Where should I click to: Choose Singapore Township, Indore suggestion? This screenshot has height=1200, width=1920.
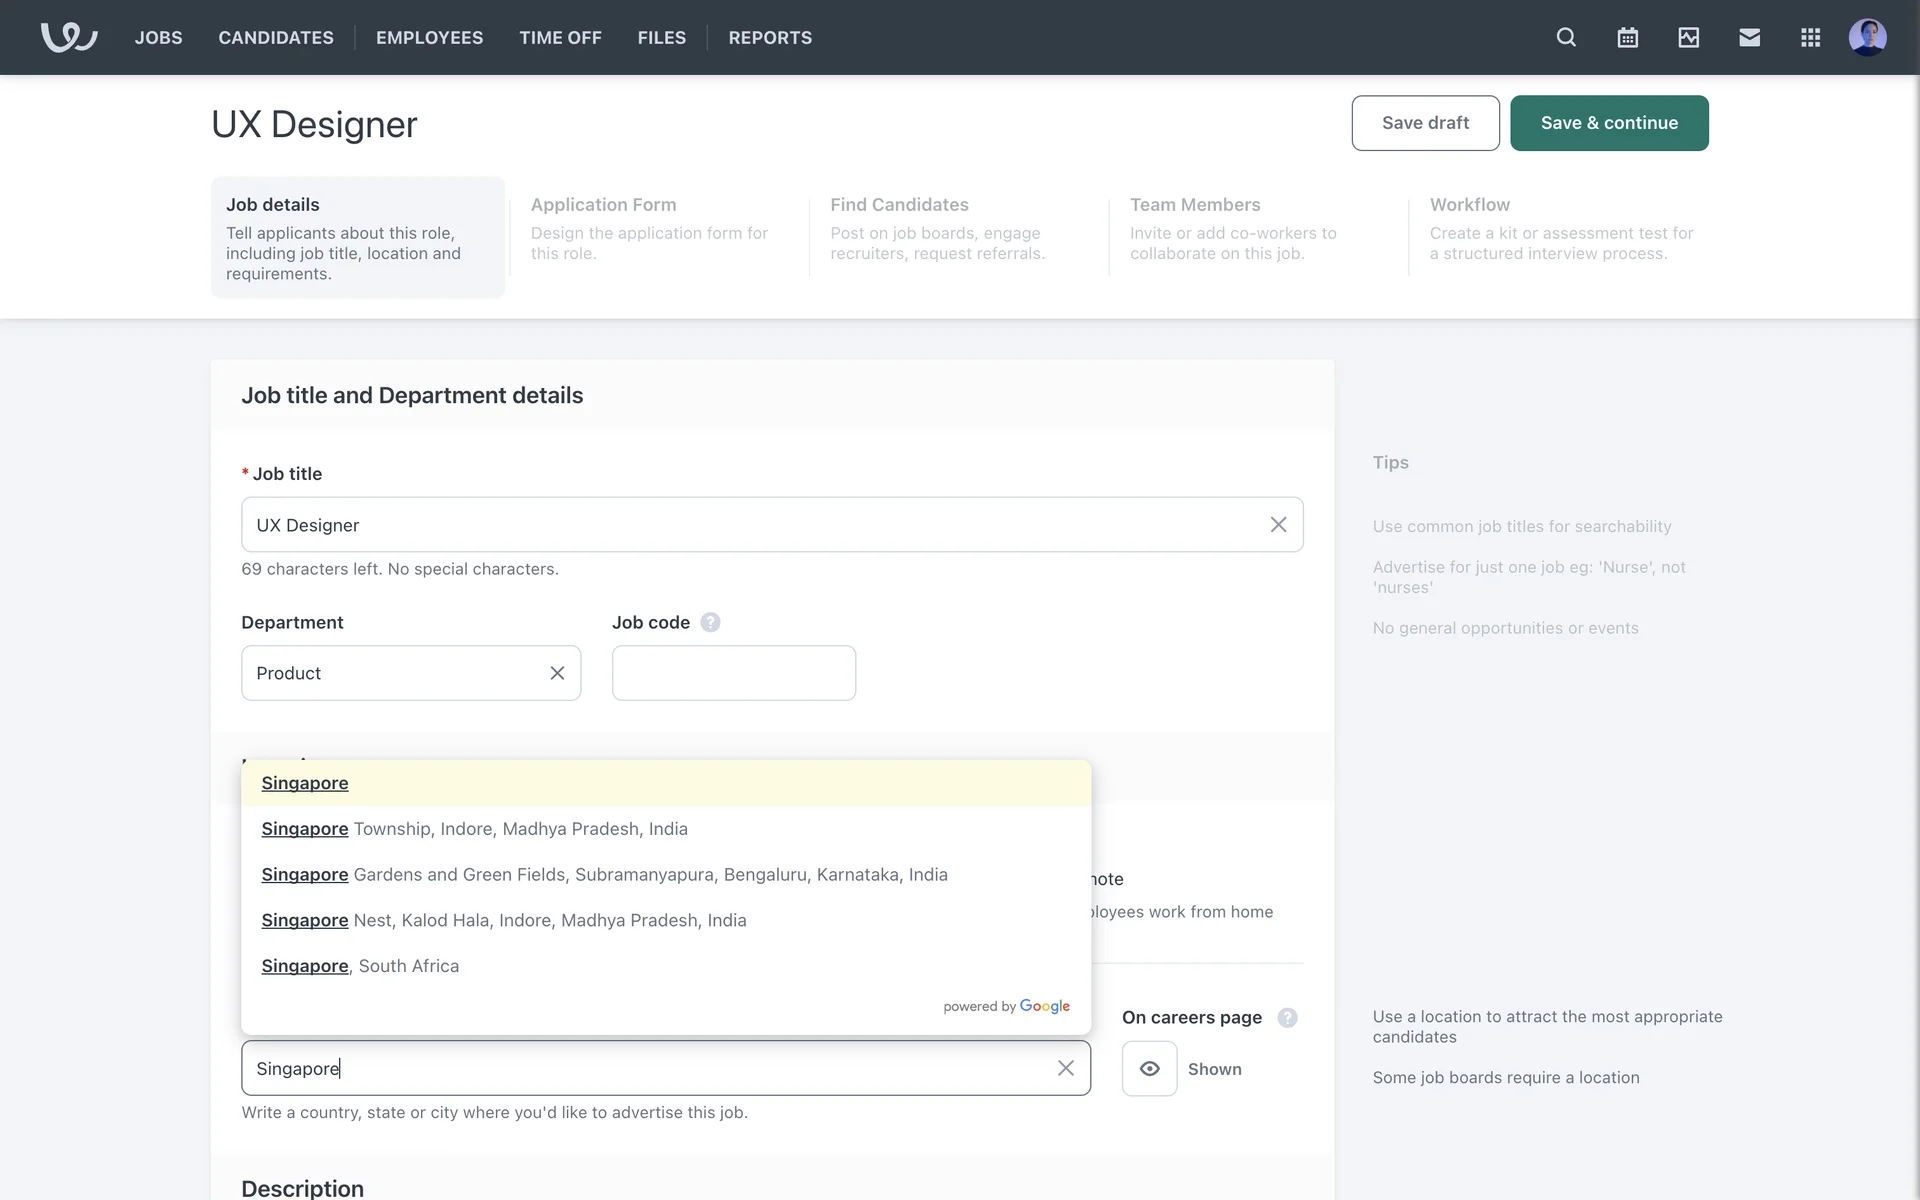coord(474,829)
